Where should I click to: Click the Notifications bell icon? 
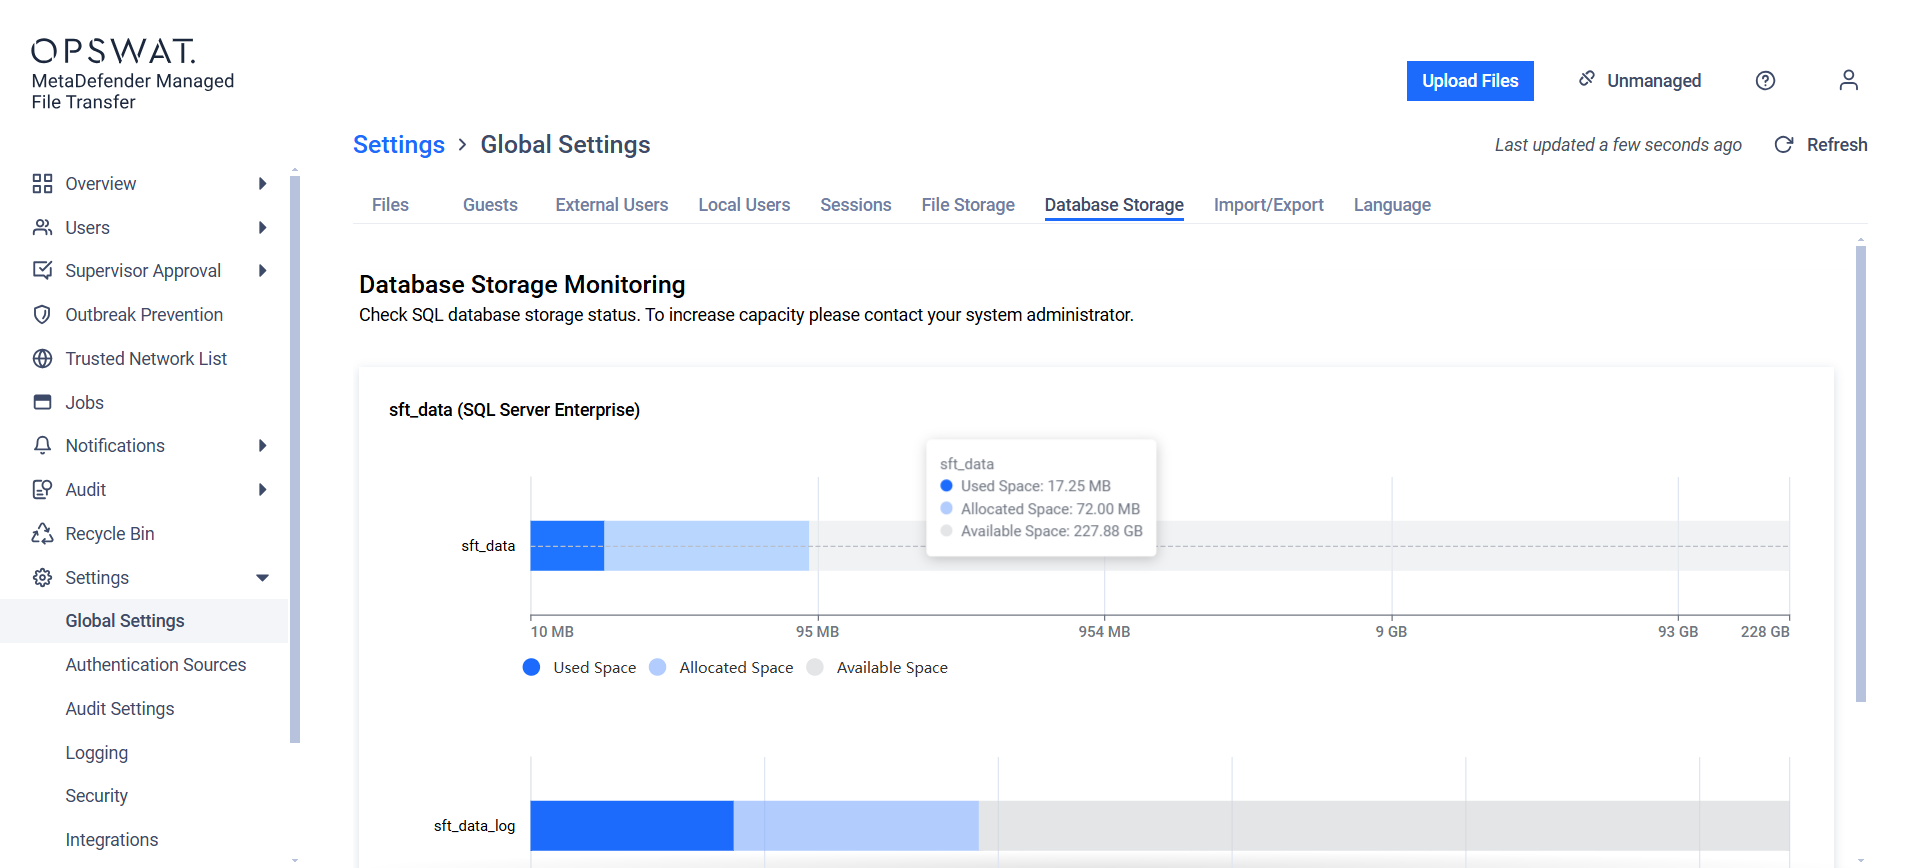point(42,446)
